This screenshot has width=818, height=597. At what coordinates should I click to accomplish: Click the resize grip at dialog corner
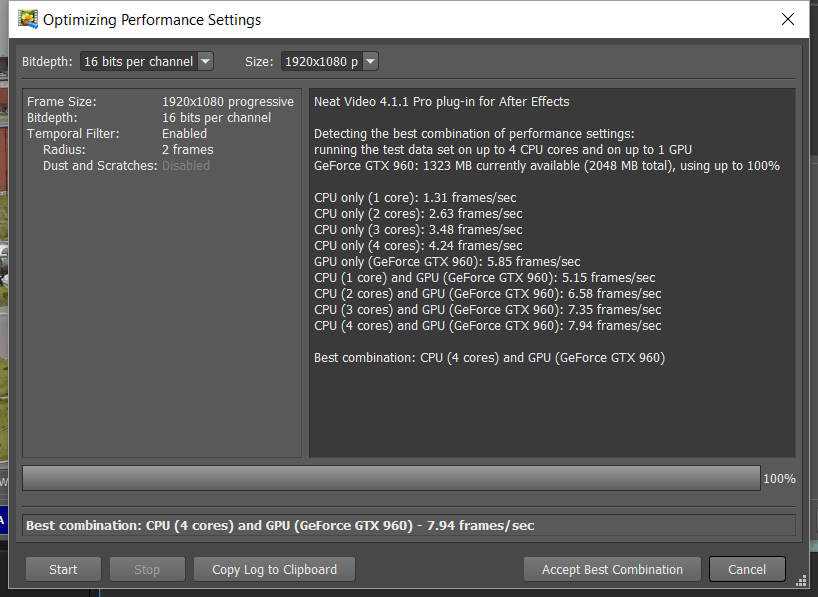tap(801, 582)
